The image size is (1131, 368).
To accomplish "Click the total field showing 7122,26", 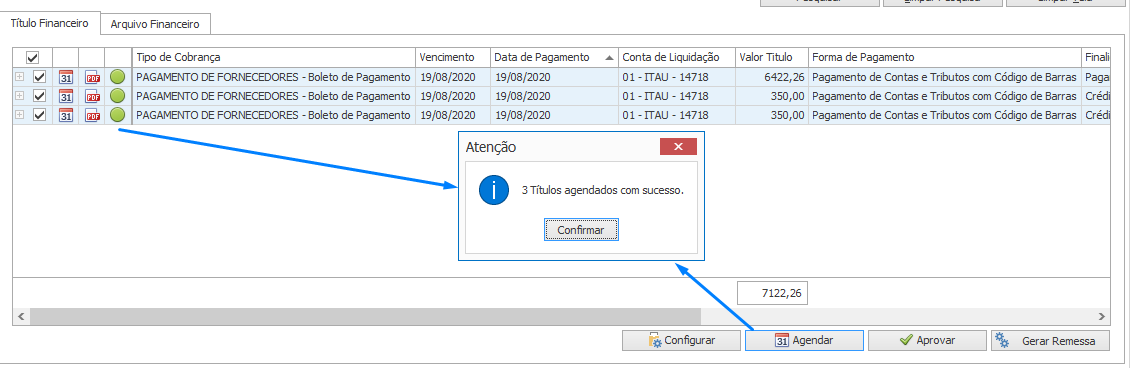I will (x=773, y=293).
